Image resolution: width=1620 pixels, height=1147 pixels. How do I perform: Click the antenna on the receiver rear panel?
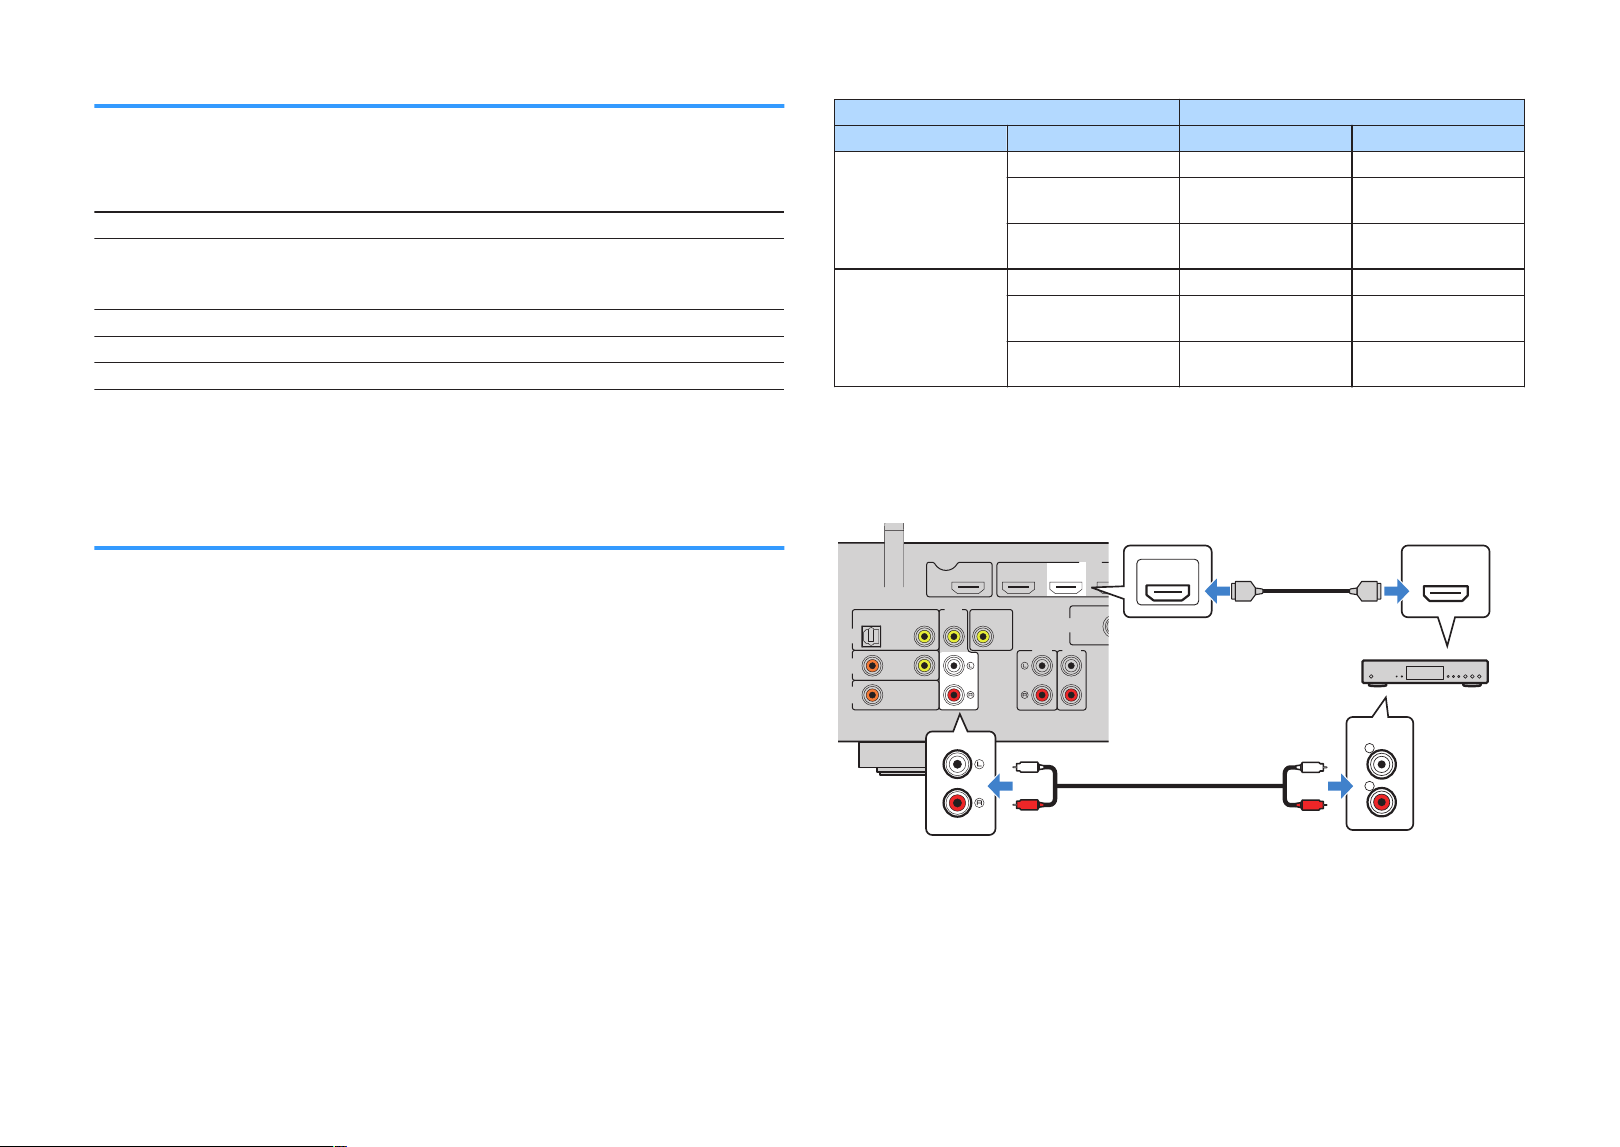(893, 555)
